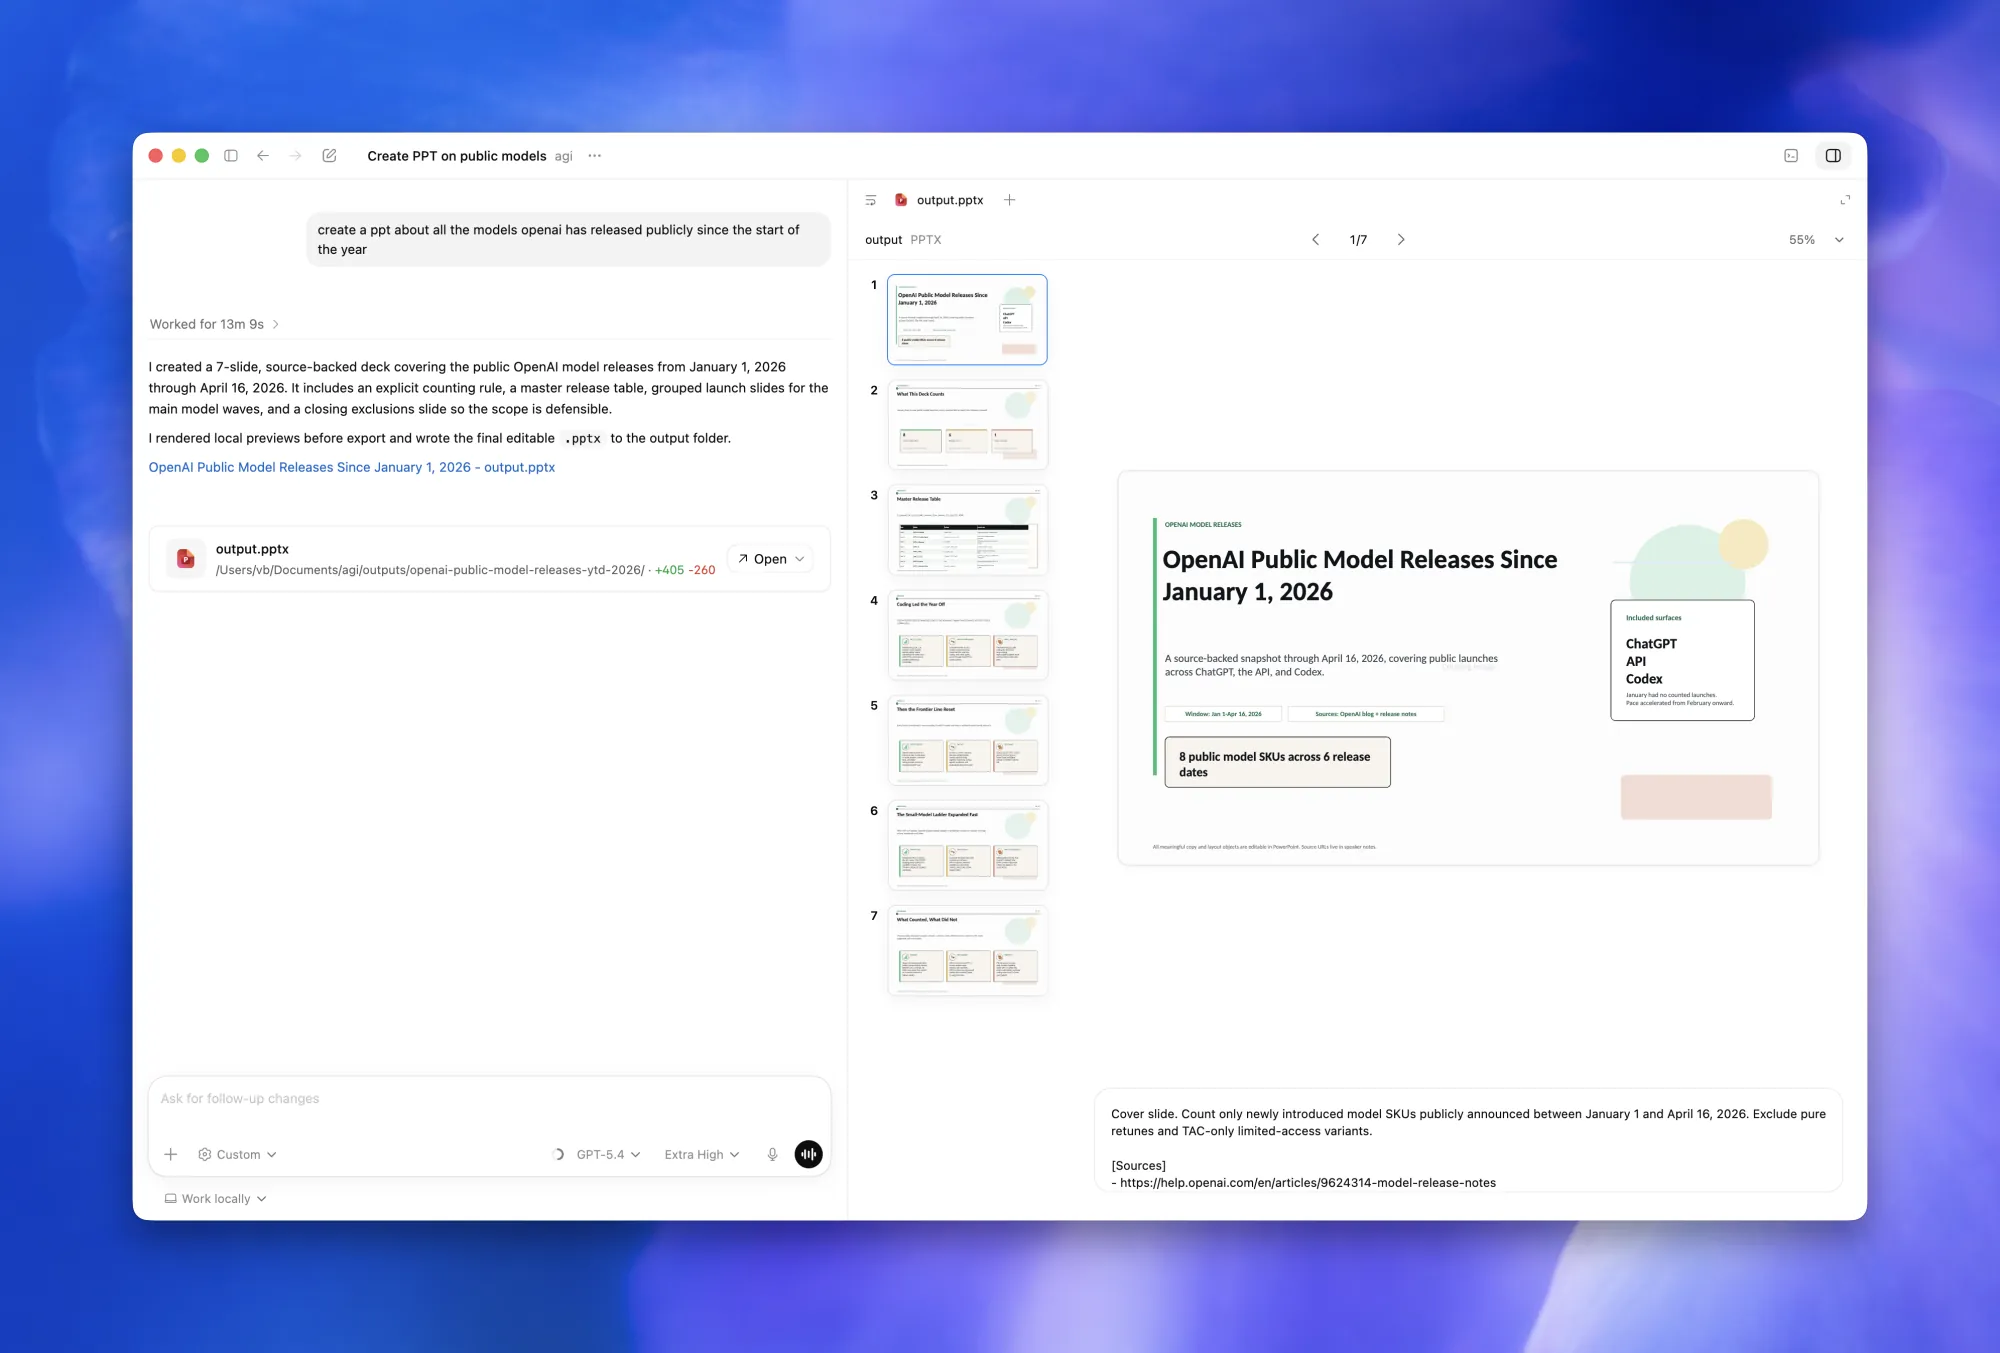The image size is (2000, 1353).
Task: Select slide 5 thumbnail
Action: (967, 740)
